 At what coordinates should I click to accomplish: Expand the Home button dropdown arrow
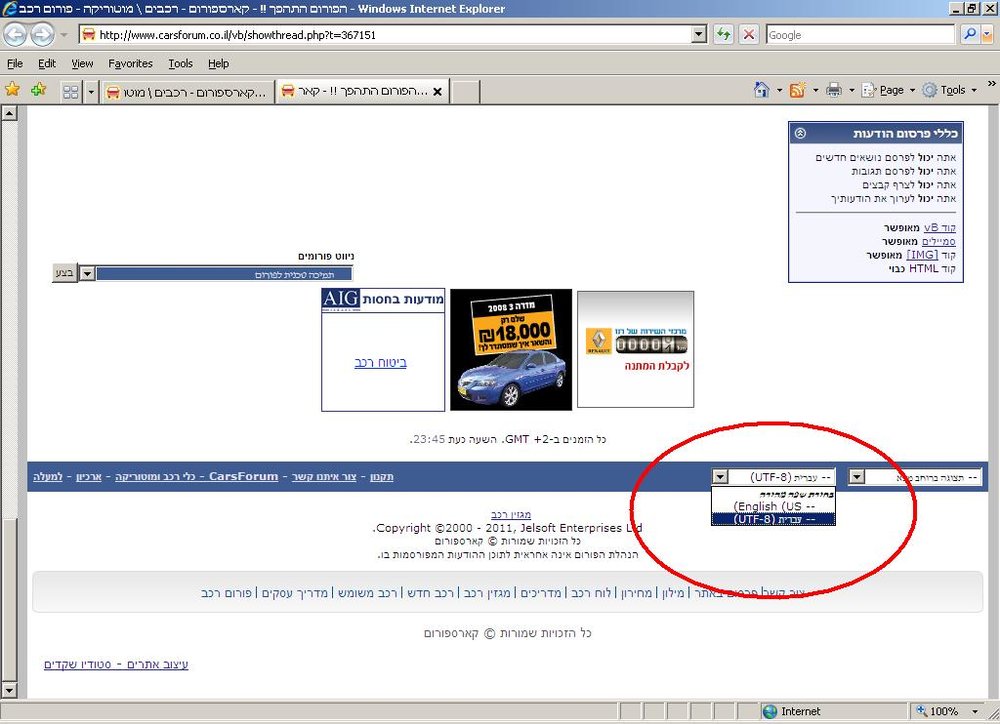(x=779, y=91)
